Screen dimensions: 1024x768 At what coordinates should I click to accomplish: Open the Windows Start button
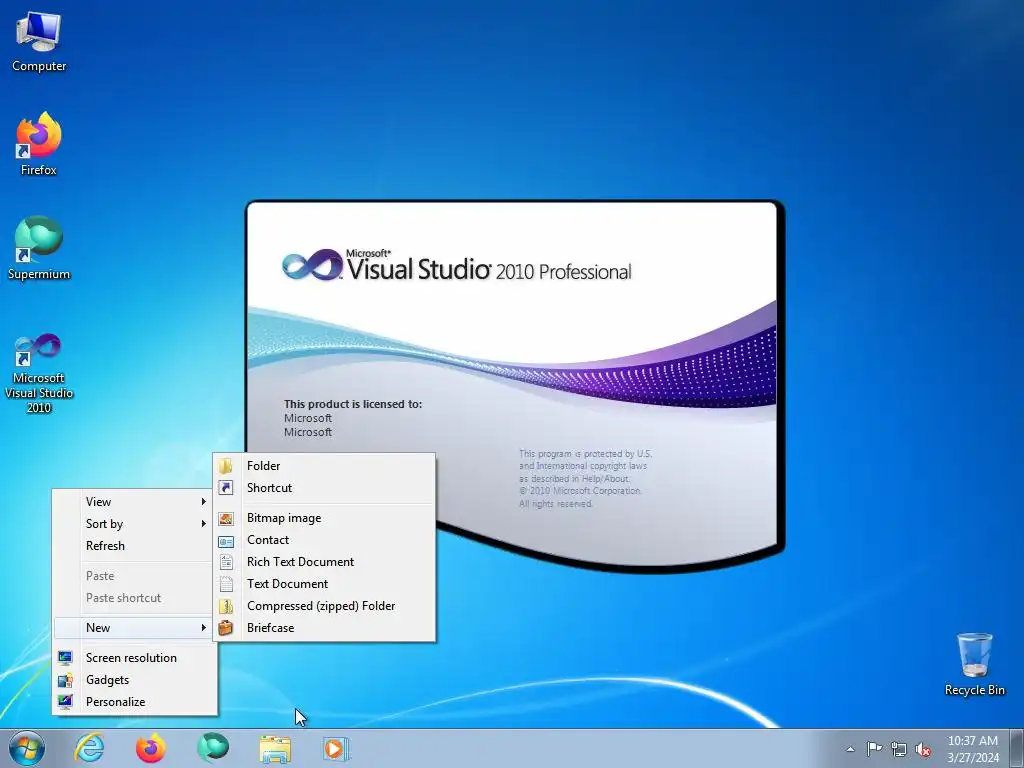tap(27, 748)
